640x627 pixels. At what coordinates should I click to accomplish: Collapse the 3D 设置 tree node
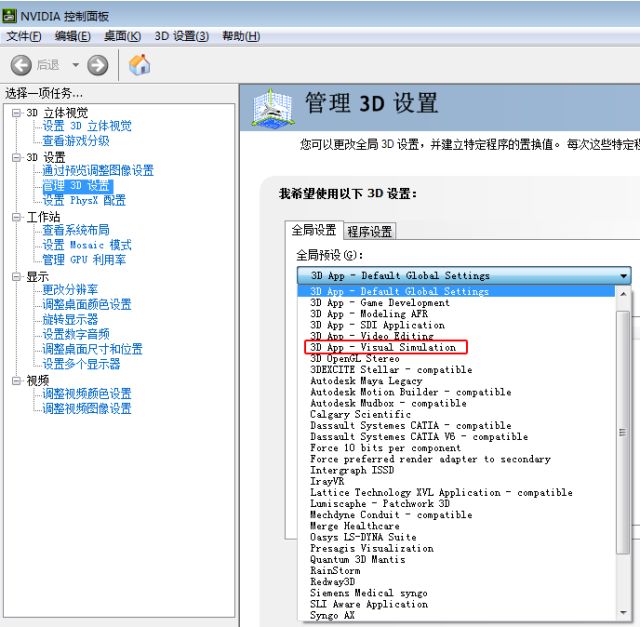point(16,157)
